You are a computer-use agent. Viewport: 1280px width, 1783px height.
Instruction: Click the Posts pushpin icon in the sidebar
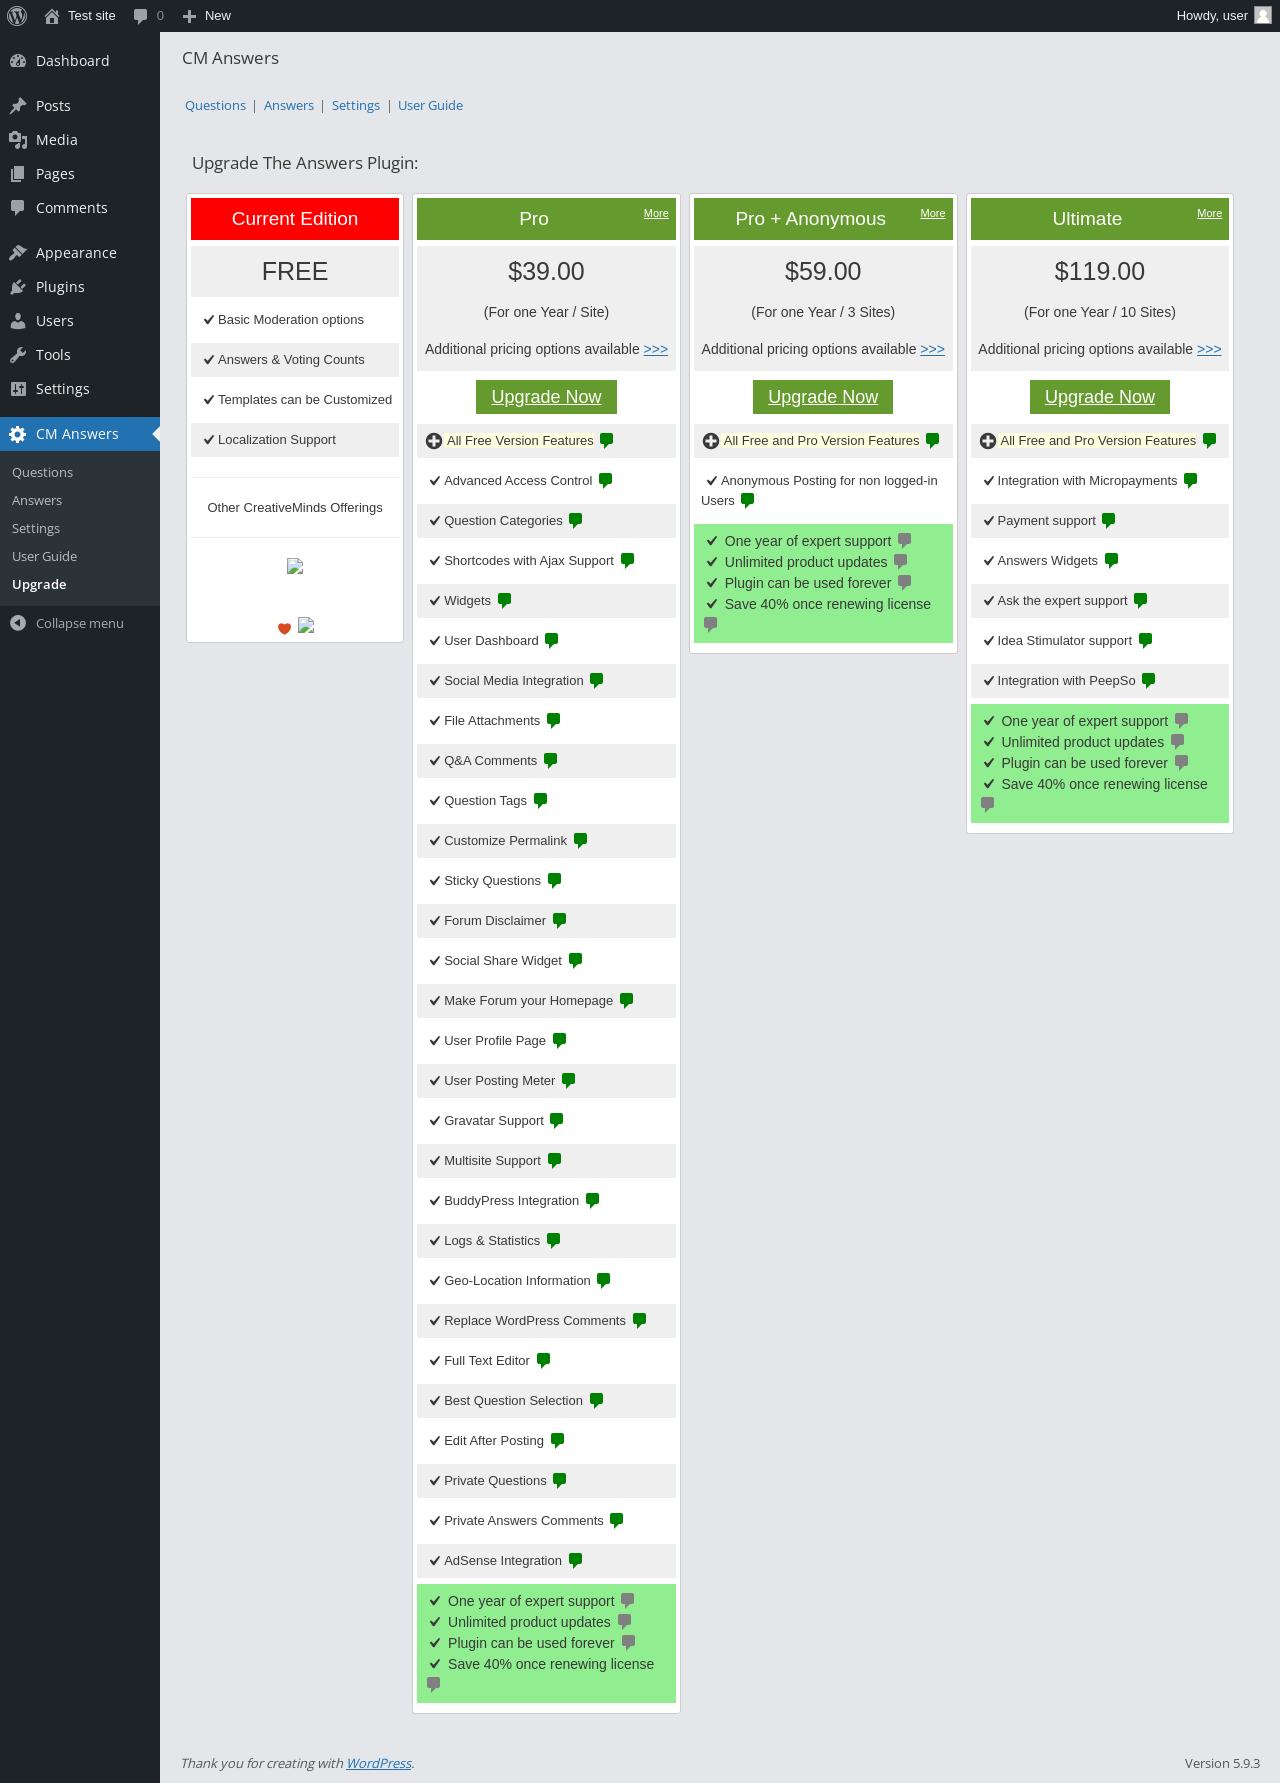pos(18,106)
